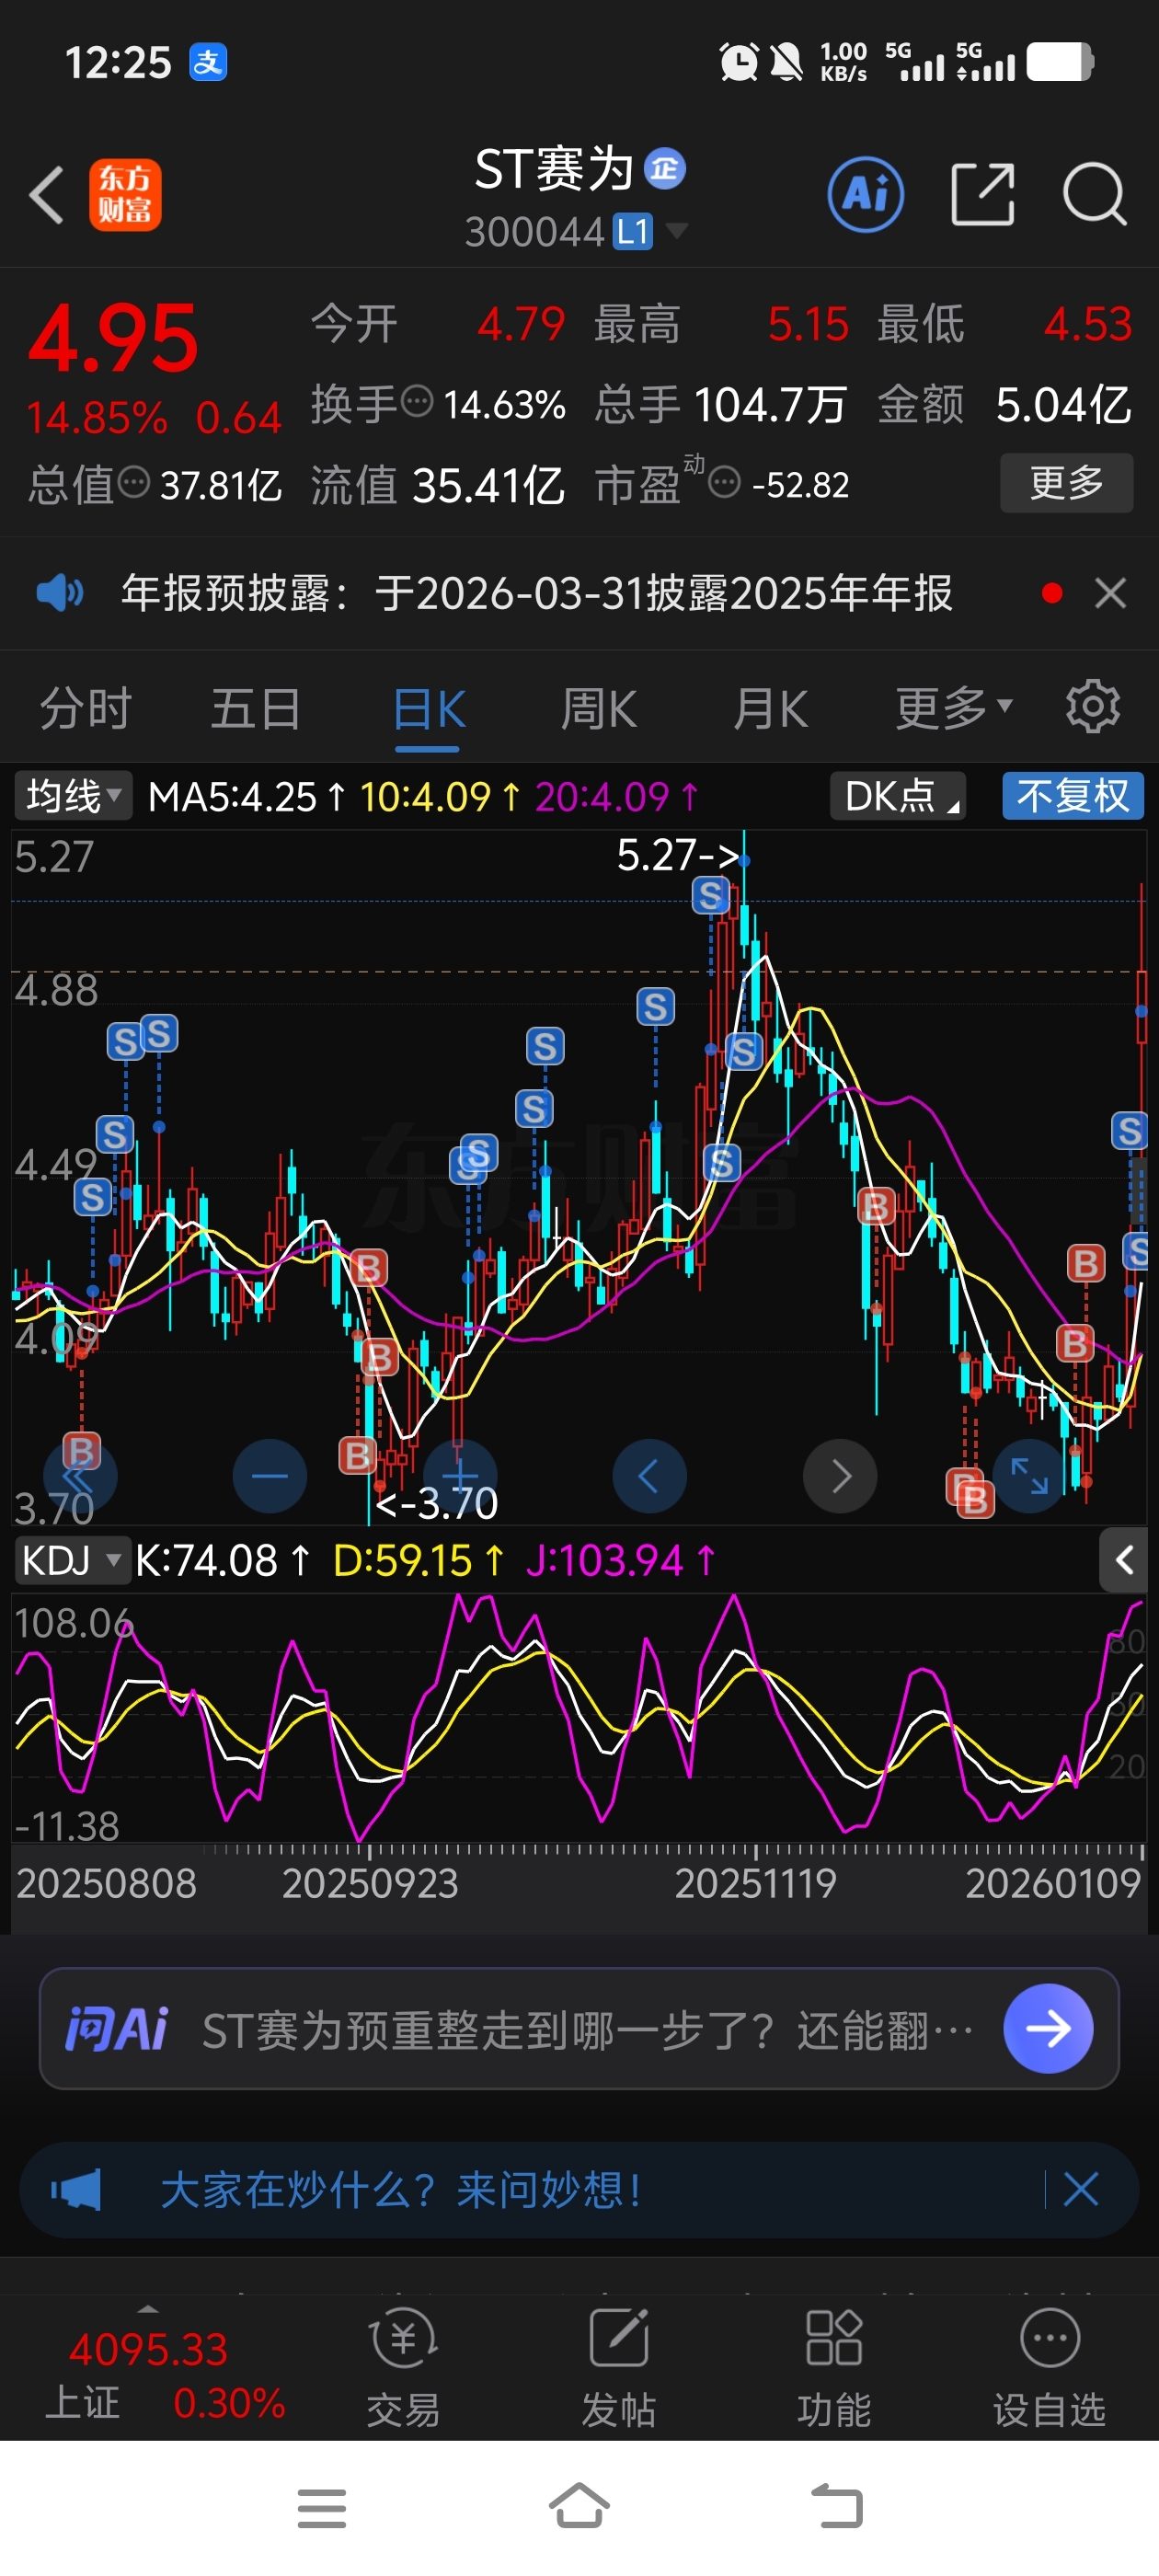Move chart right with the arrow button
The image size is (1159, 2576).
click(840, 1476)
